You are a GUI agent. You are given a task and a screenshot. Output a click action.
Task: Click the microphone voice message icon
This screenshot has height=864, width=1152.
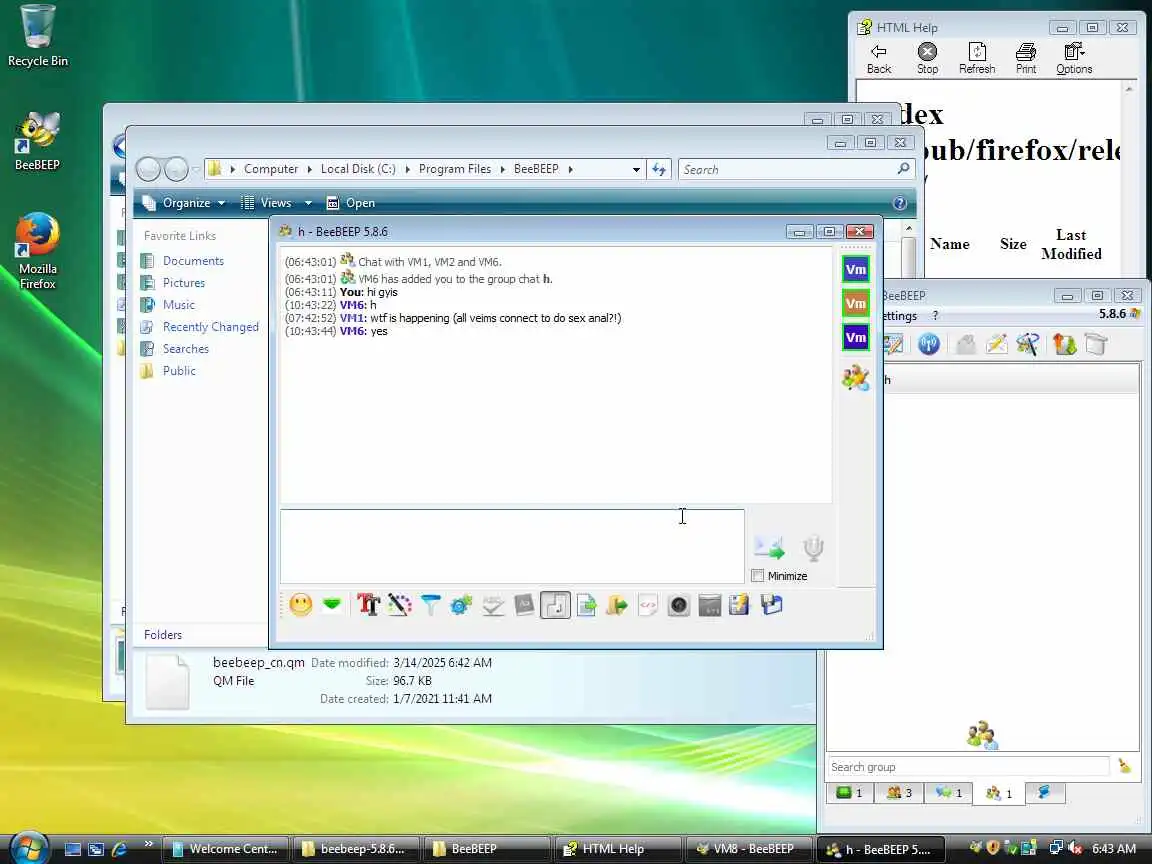(x=813, y=547)
